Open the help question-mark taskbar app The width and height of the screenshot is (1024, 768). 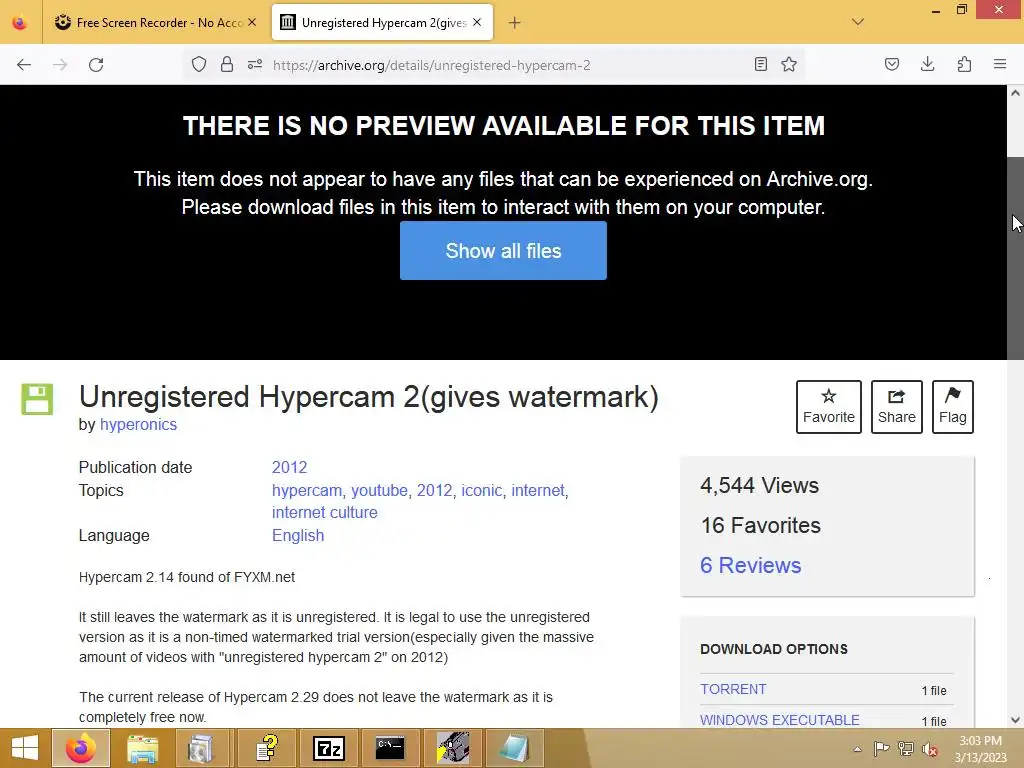tap(266, 748)
